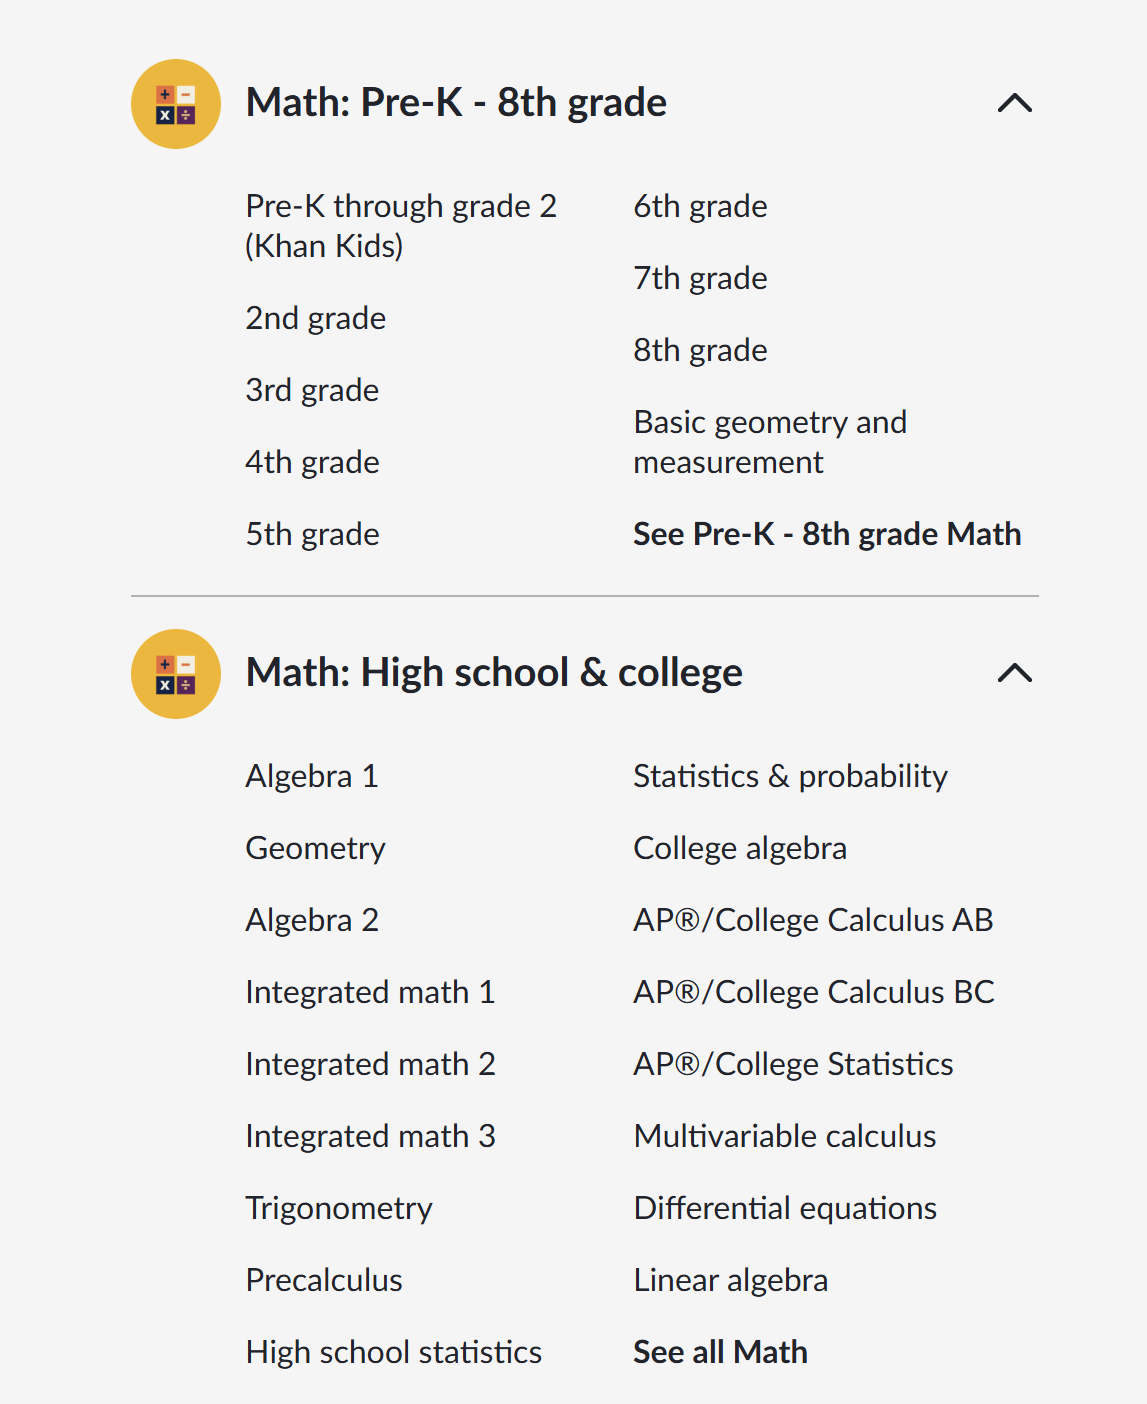Collapse the Math: High school & college section
This screenshot has width=1147, height=1404.
pos(1014,674)
